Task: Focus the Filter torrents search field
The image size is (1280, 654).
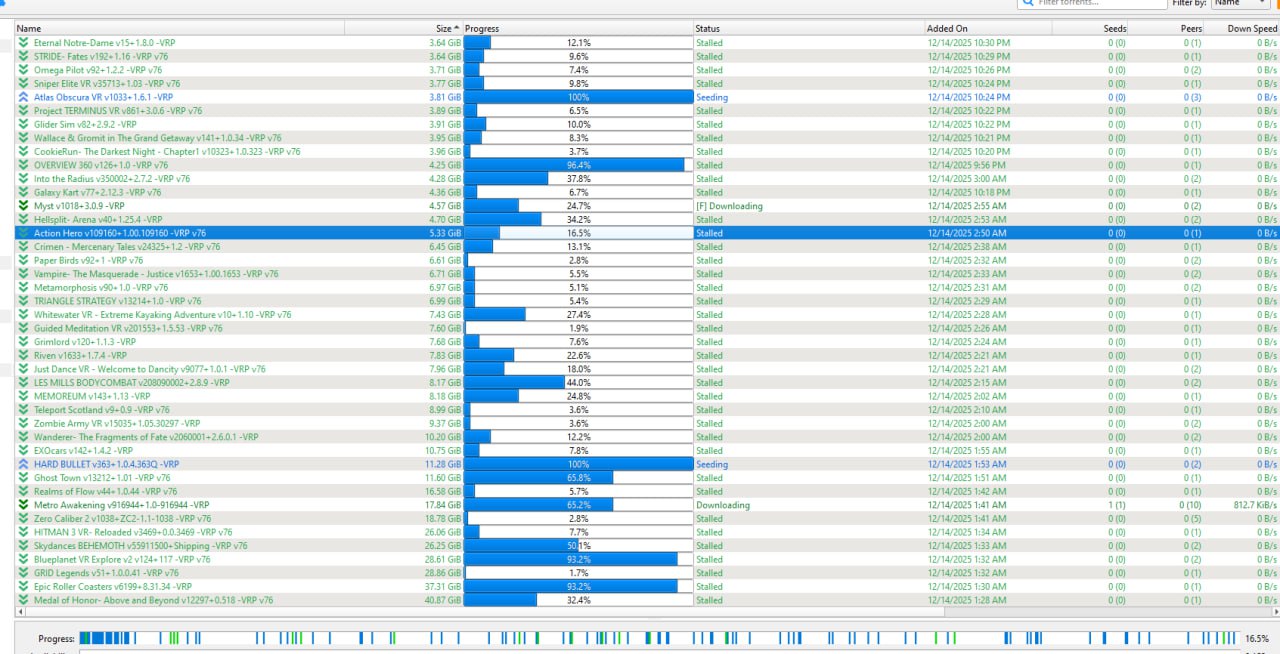Action: coord(1090,3)
